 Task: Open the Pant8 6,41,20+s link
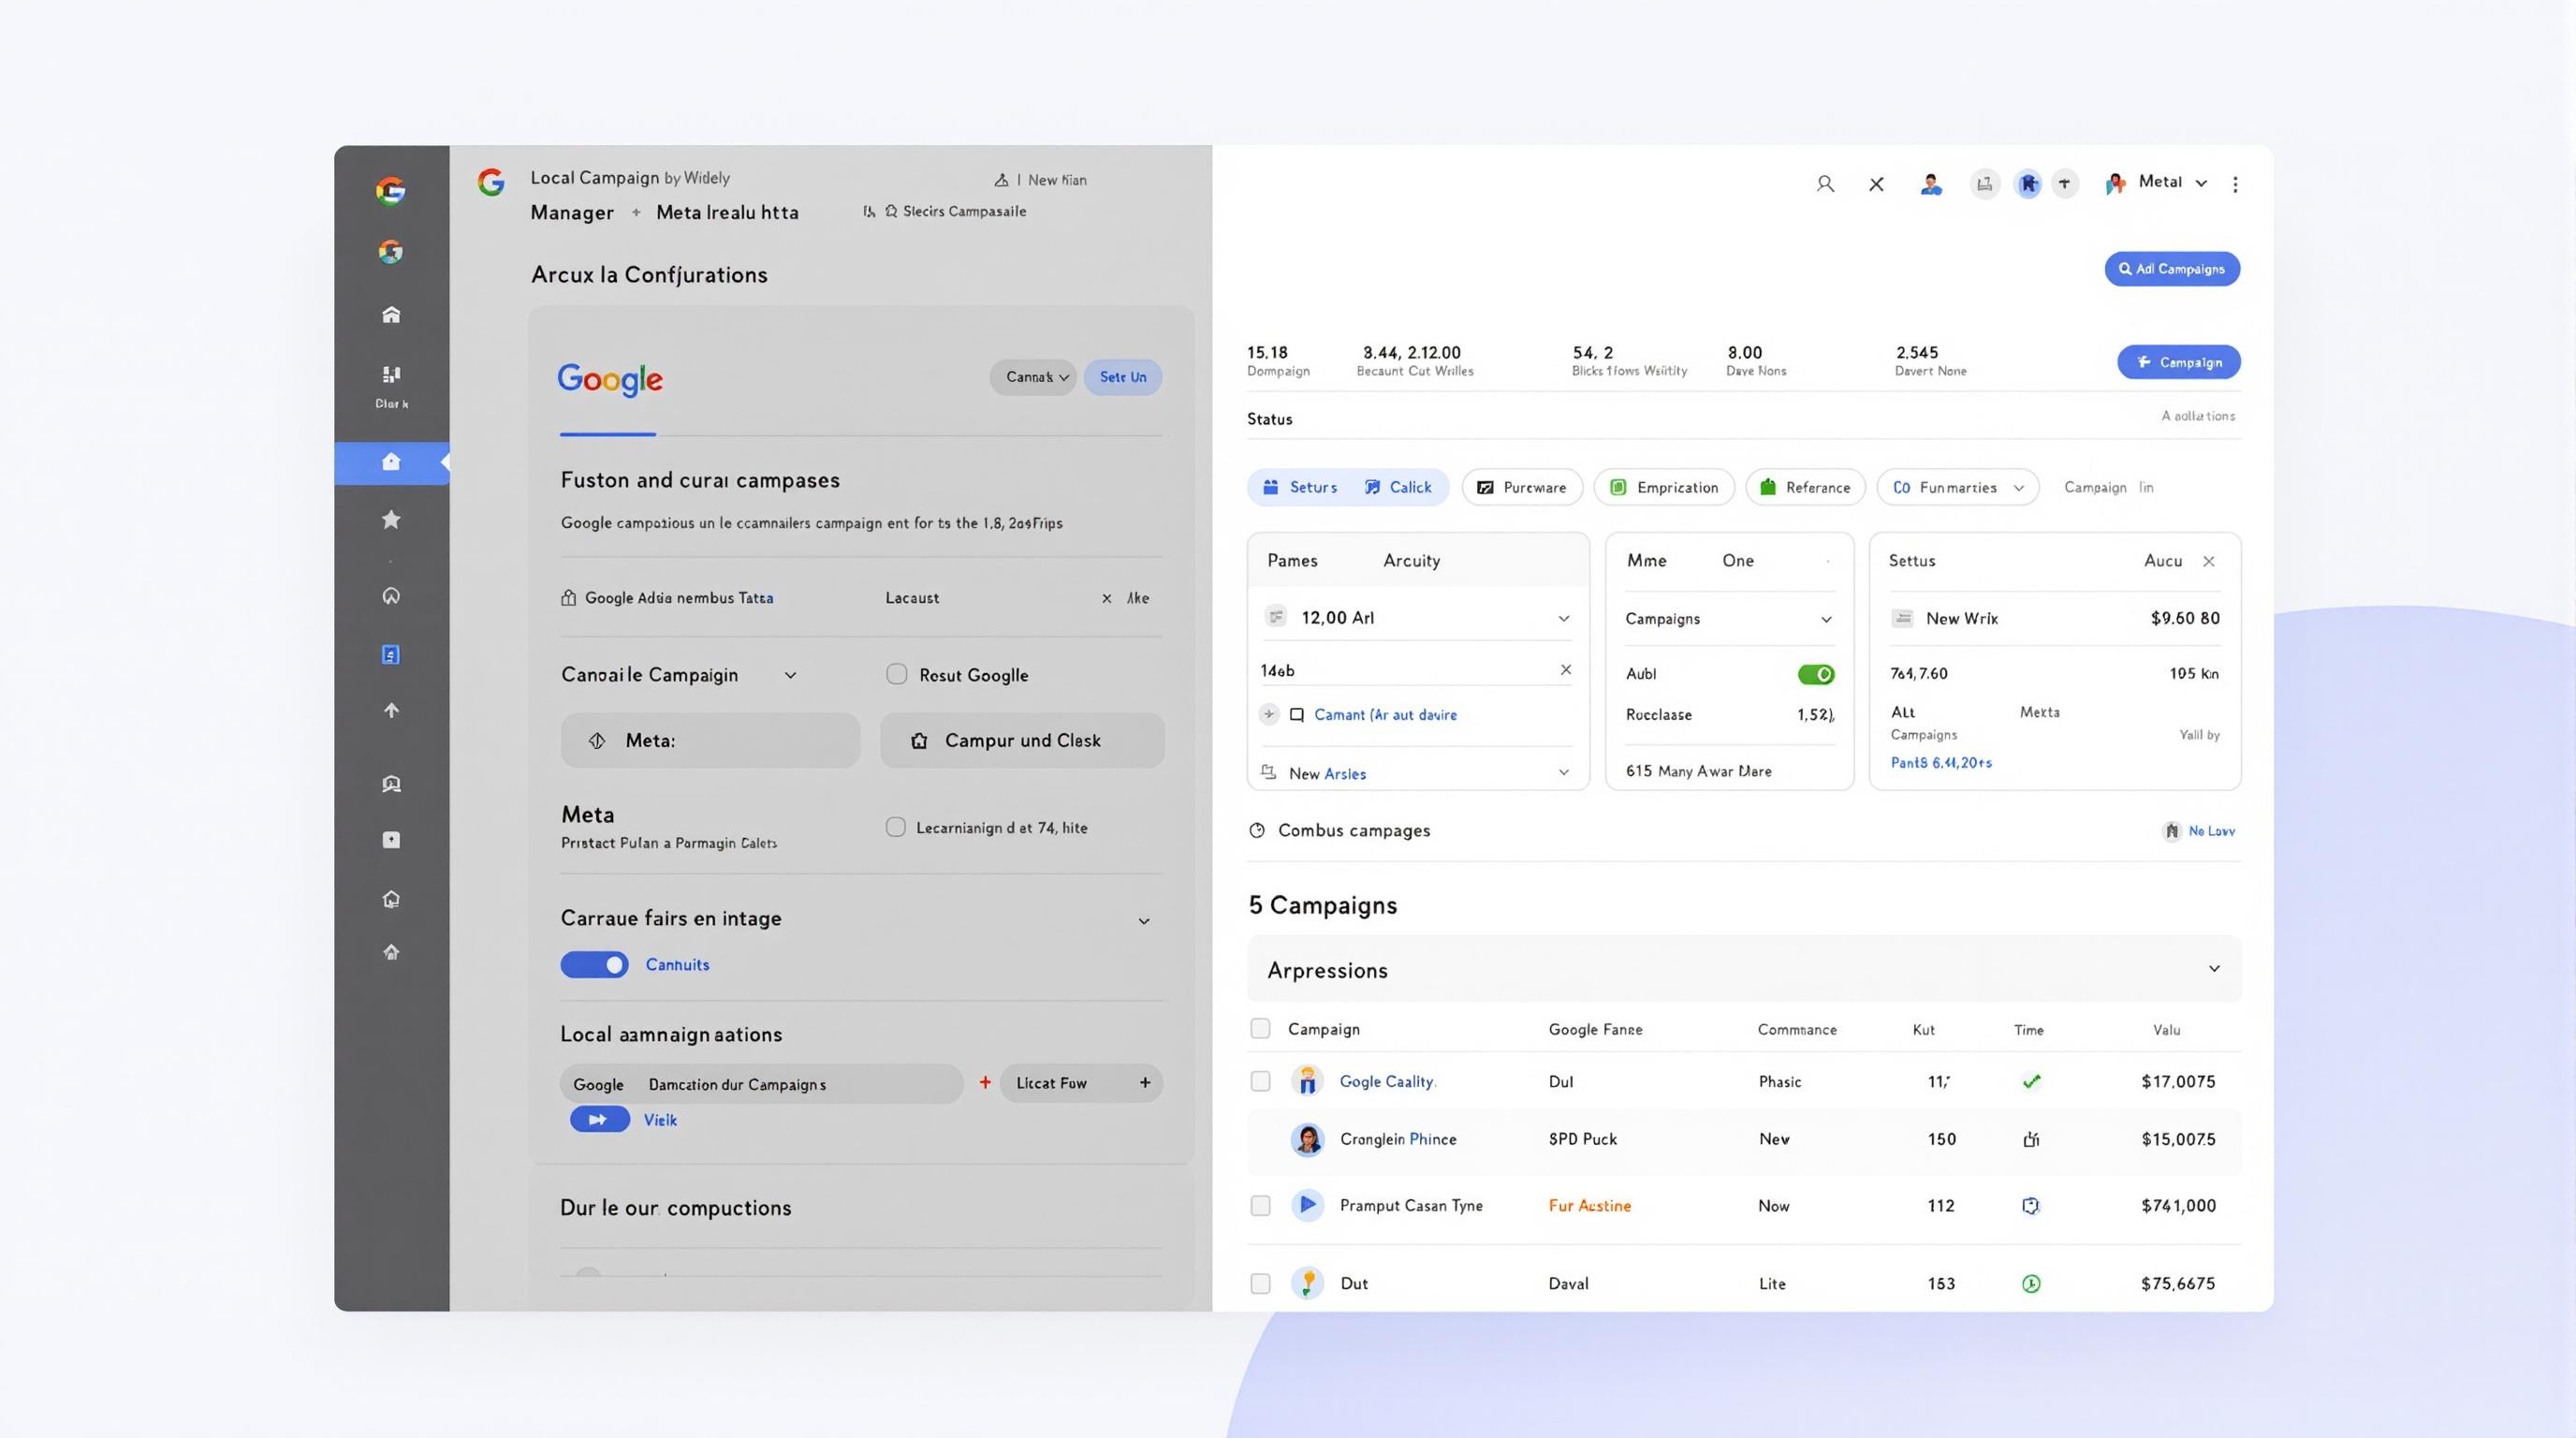pos(1941,763)
